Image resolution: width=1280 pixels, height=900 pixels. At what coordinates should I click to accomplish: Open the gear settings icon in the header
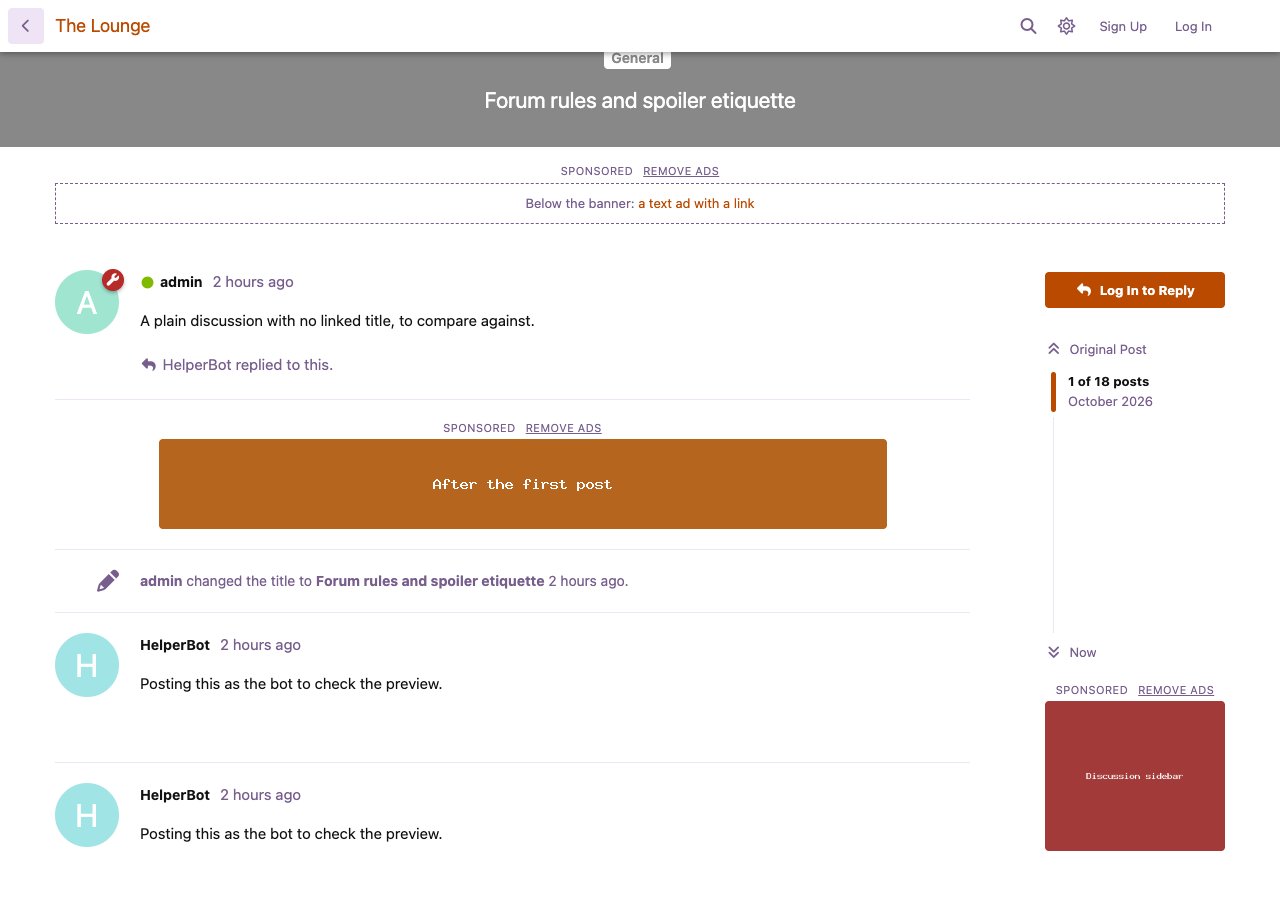point(1067,26)
